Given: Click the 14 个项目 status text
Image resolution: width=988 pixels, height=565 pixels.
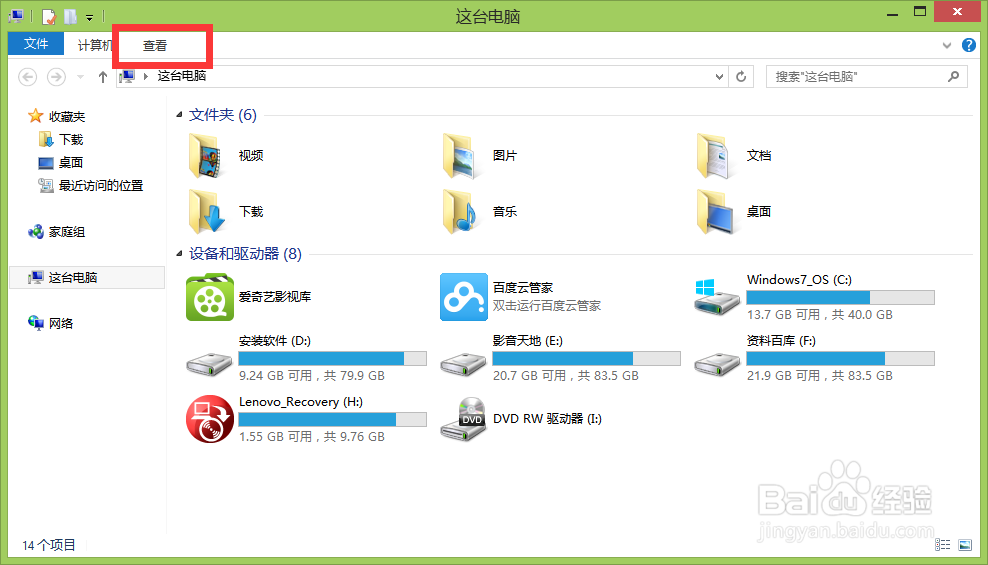Looking at the screenshot, I should pyautogui.click(x=49, y=545).
